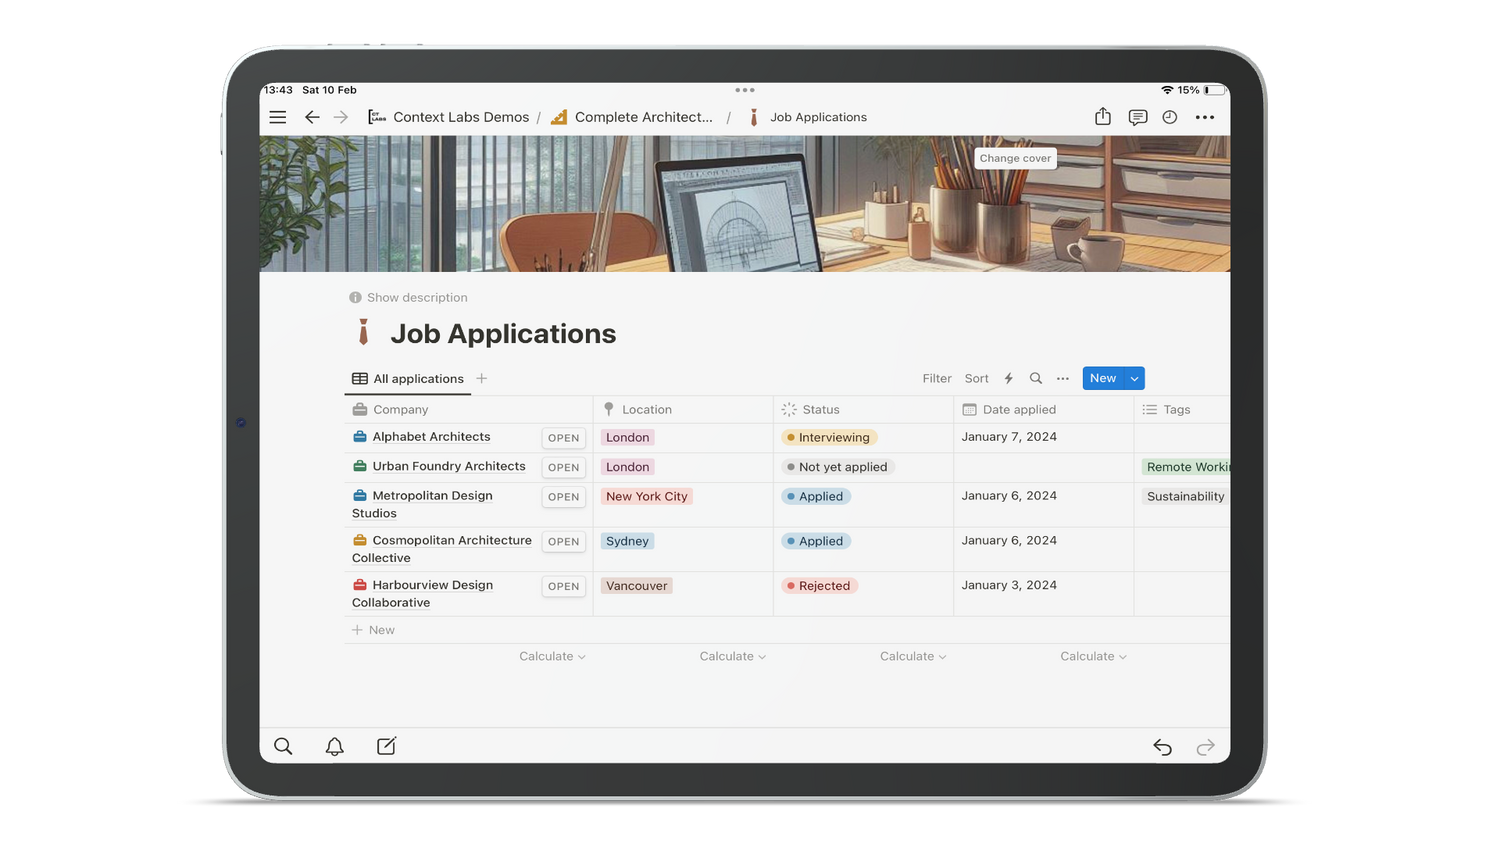The image size is (1500, 844).
Task: Click Show description link
Action: pos(416,297)
